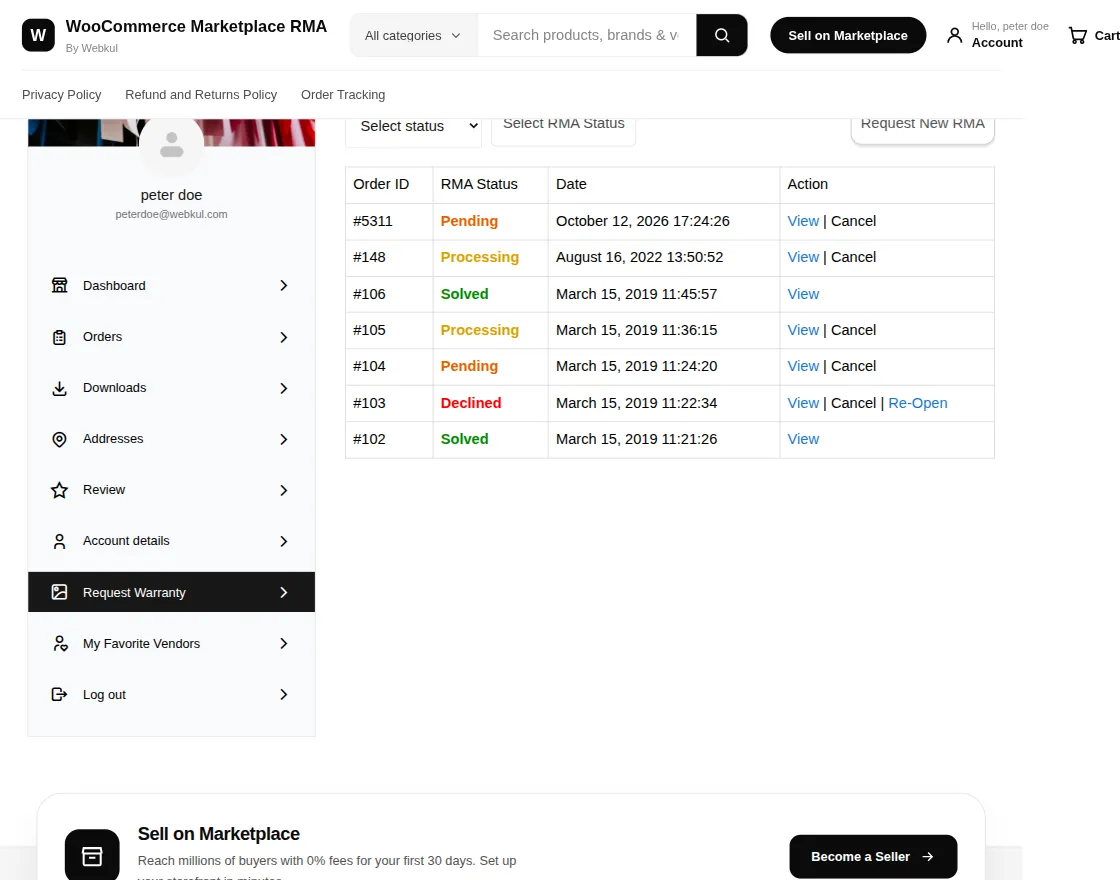Click the Declined status text
Image resolution: width=1120 pixels, height=880 pixels.
pyautogui.click(x=471, y=403)
